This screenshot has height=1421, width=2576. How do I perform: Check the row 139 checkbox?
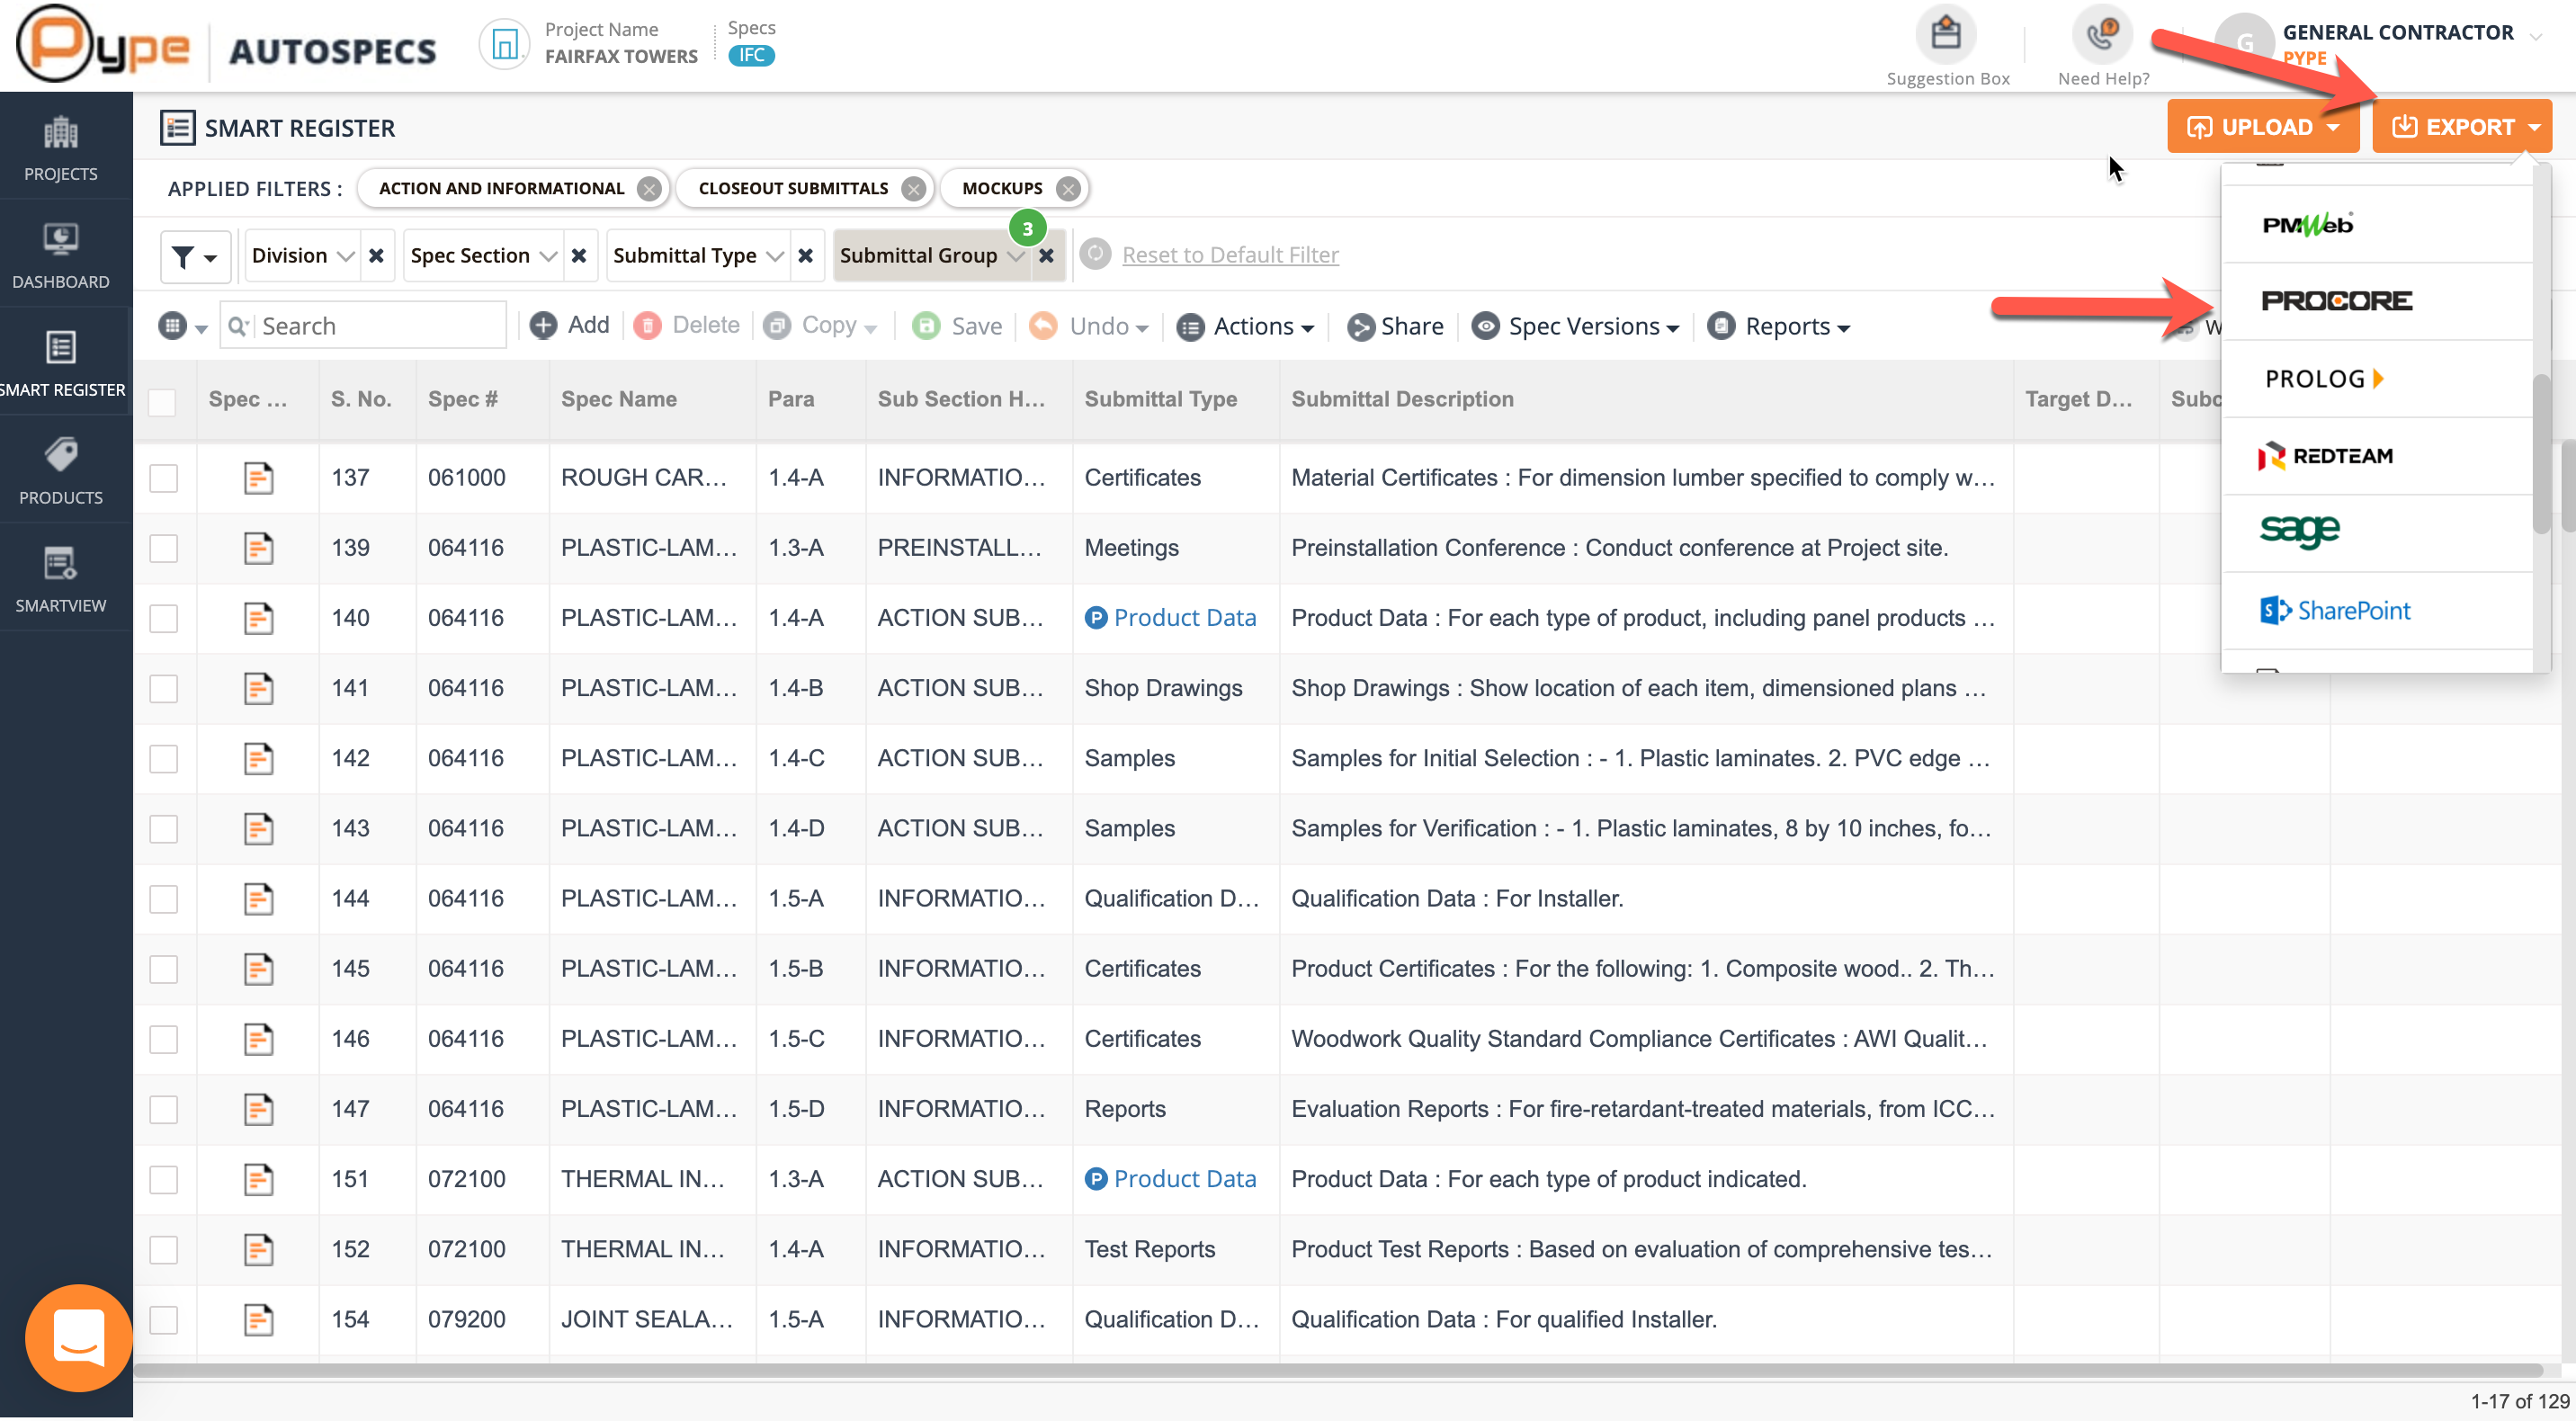[163, 548]
